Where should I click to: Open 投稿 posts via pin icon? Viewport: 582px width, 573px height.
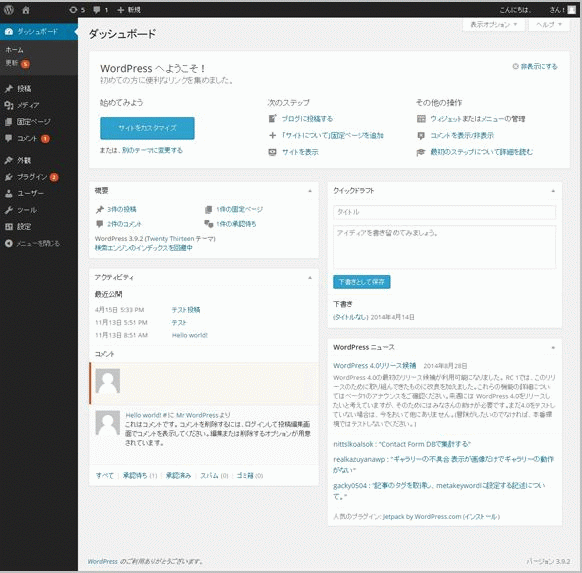coord(9,88)
